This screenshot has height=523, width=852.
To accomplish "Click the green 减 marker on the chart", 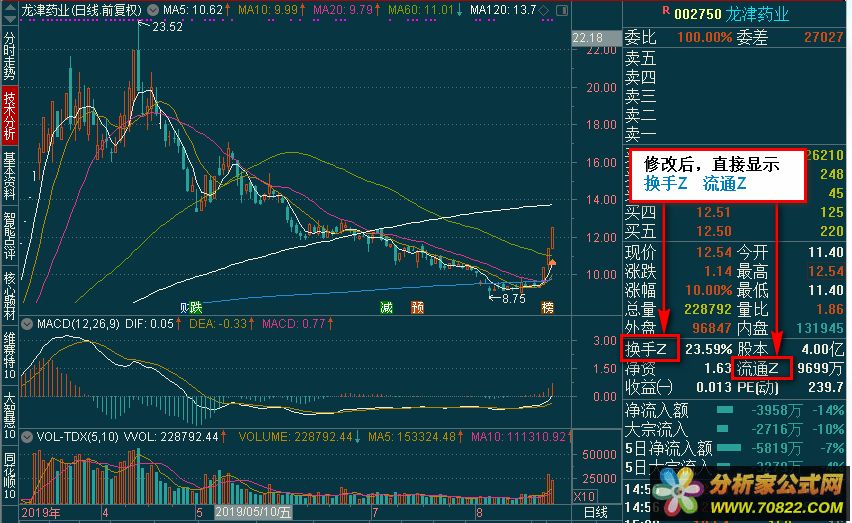I will (x=386, y=308).
